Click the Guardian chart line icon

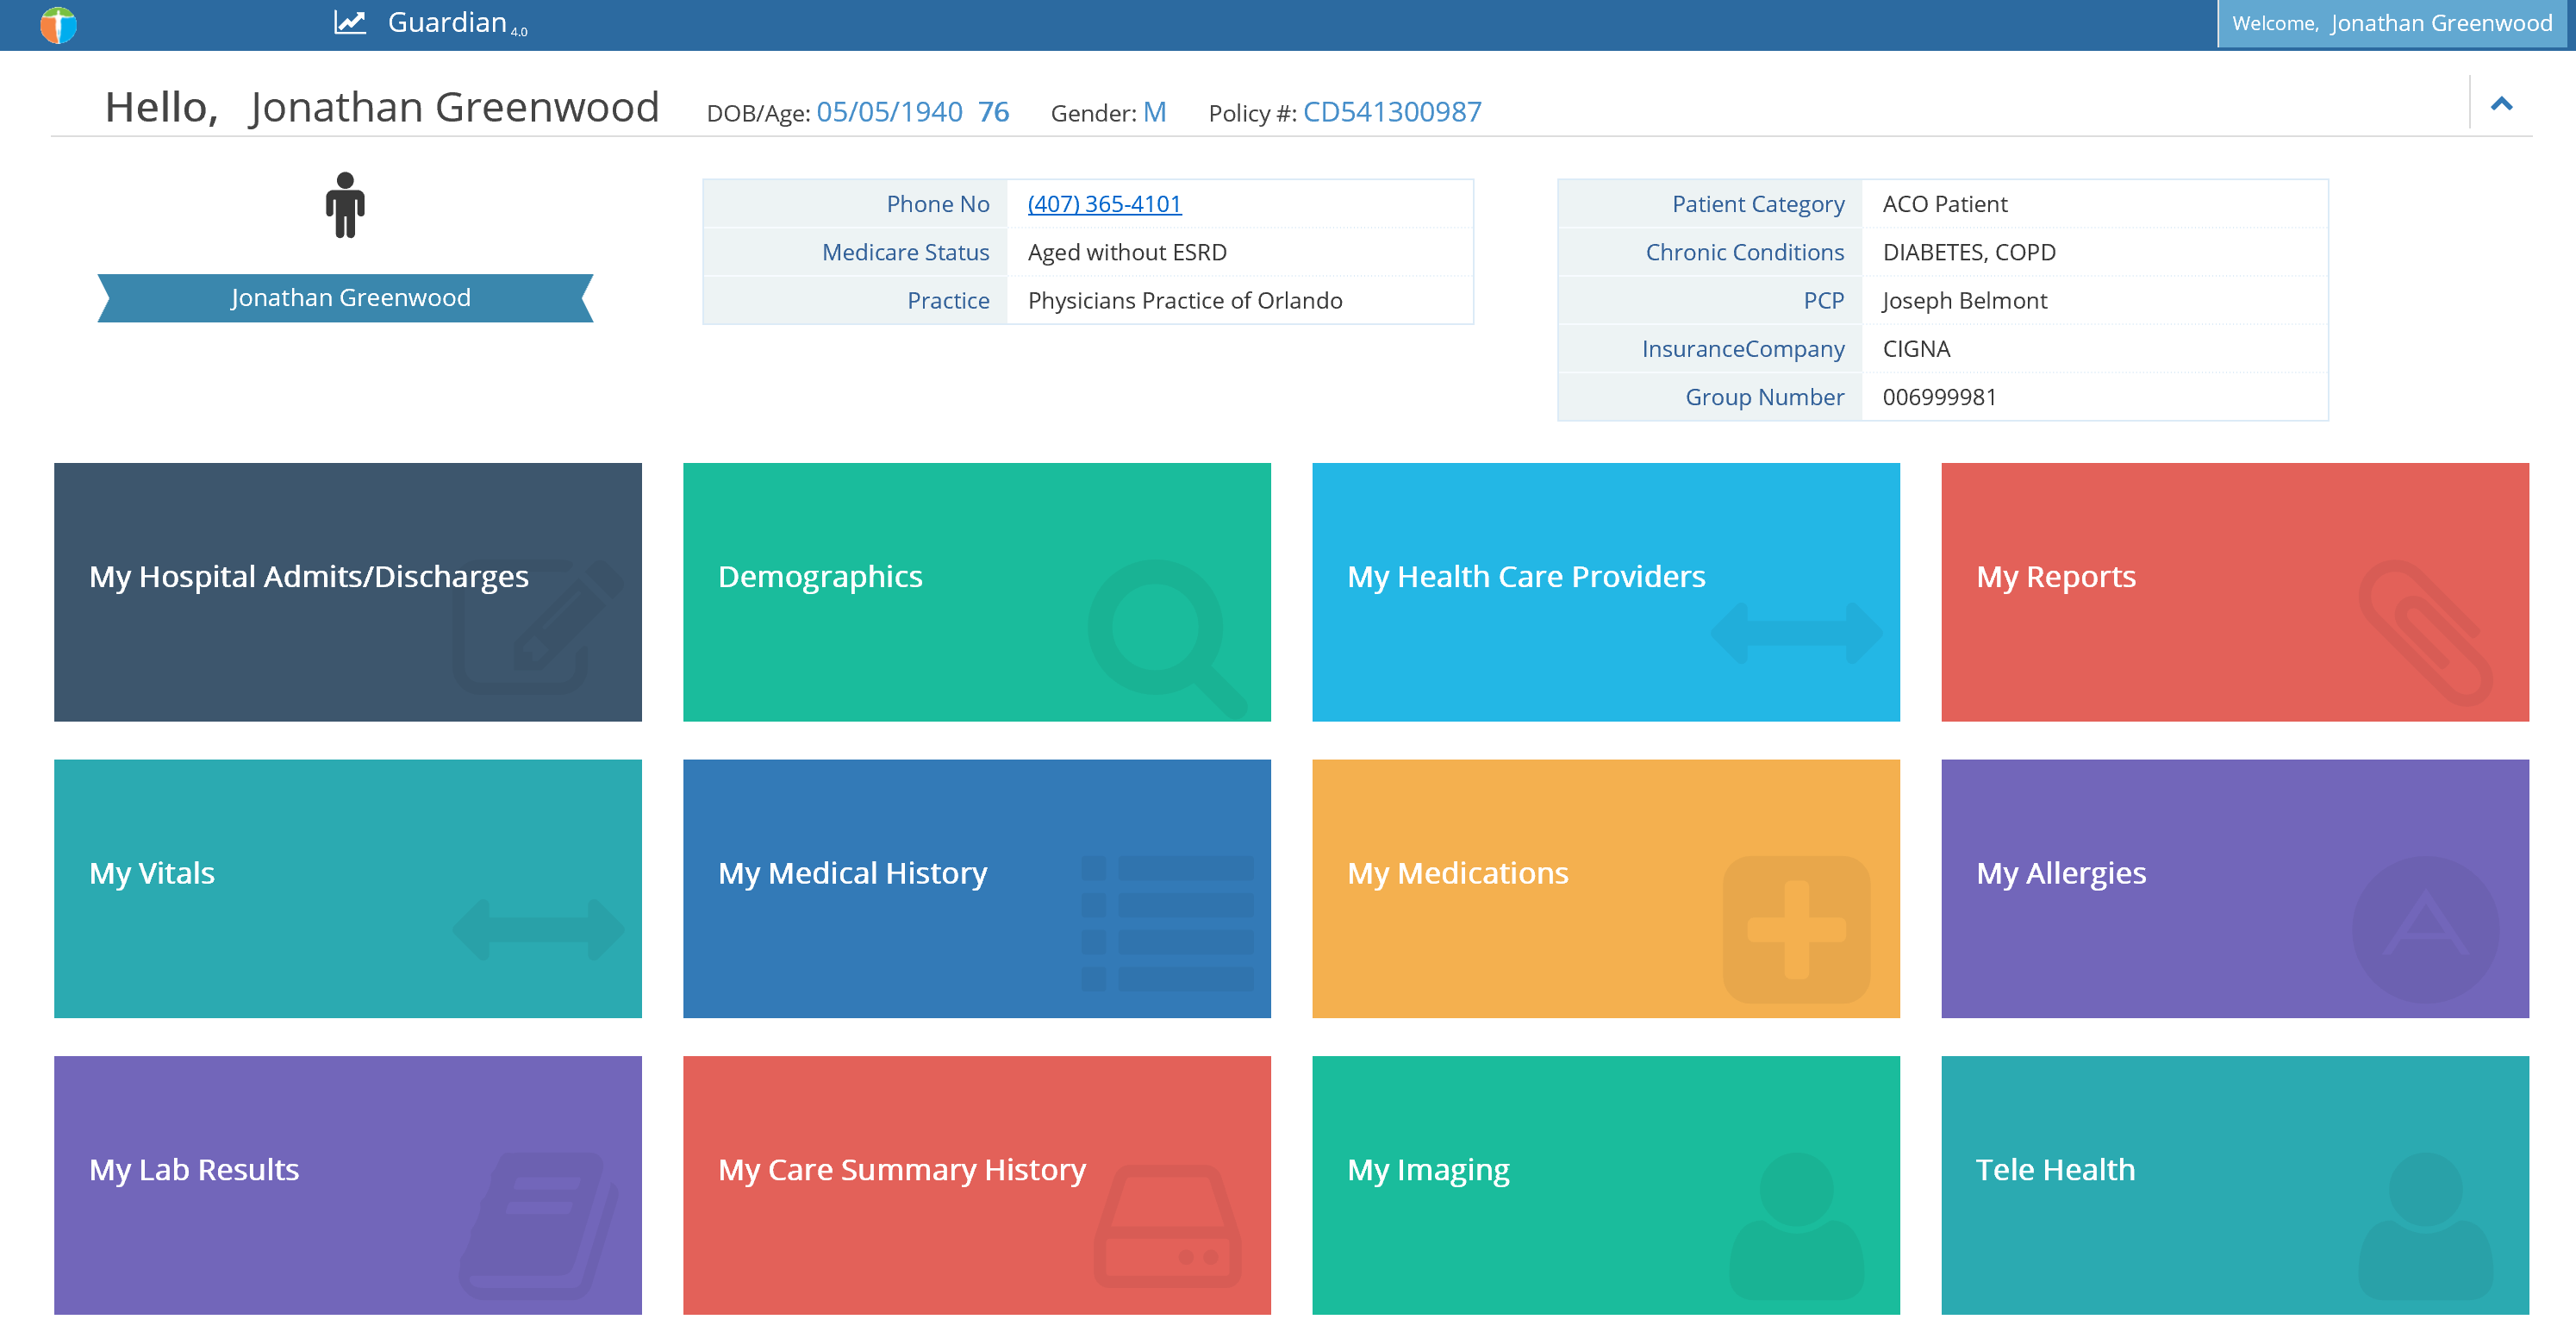coord(350,22)
